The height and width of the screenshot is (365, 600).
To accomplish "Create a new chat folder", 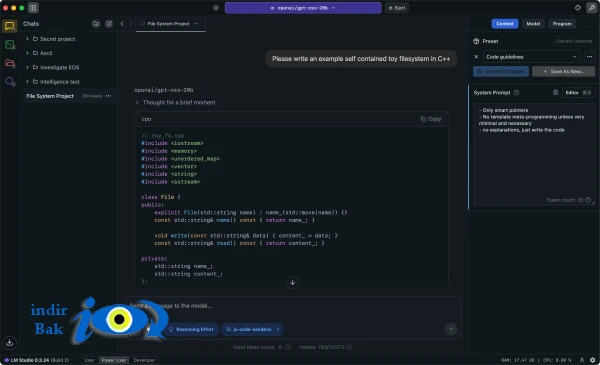I will coord(96,24).
